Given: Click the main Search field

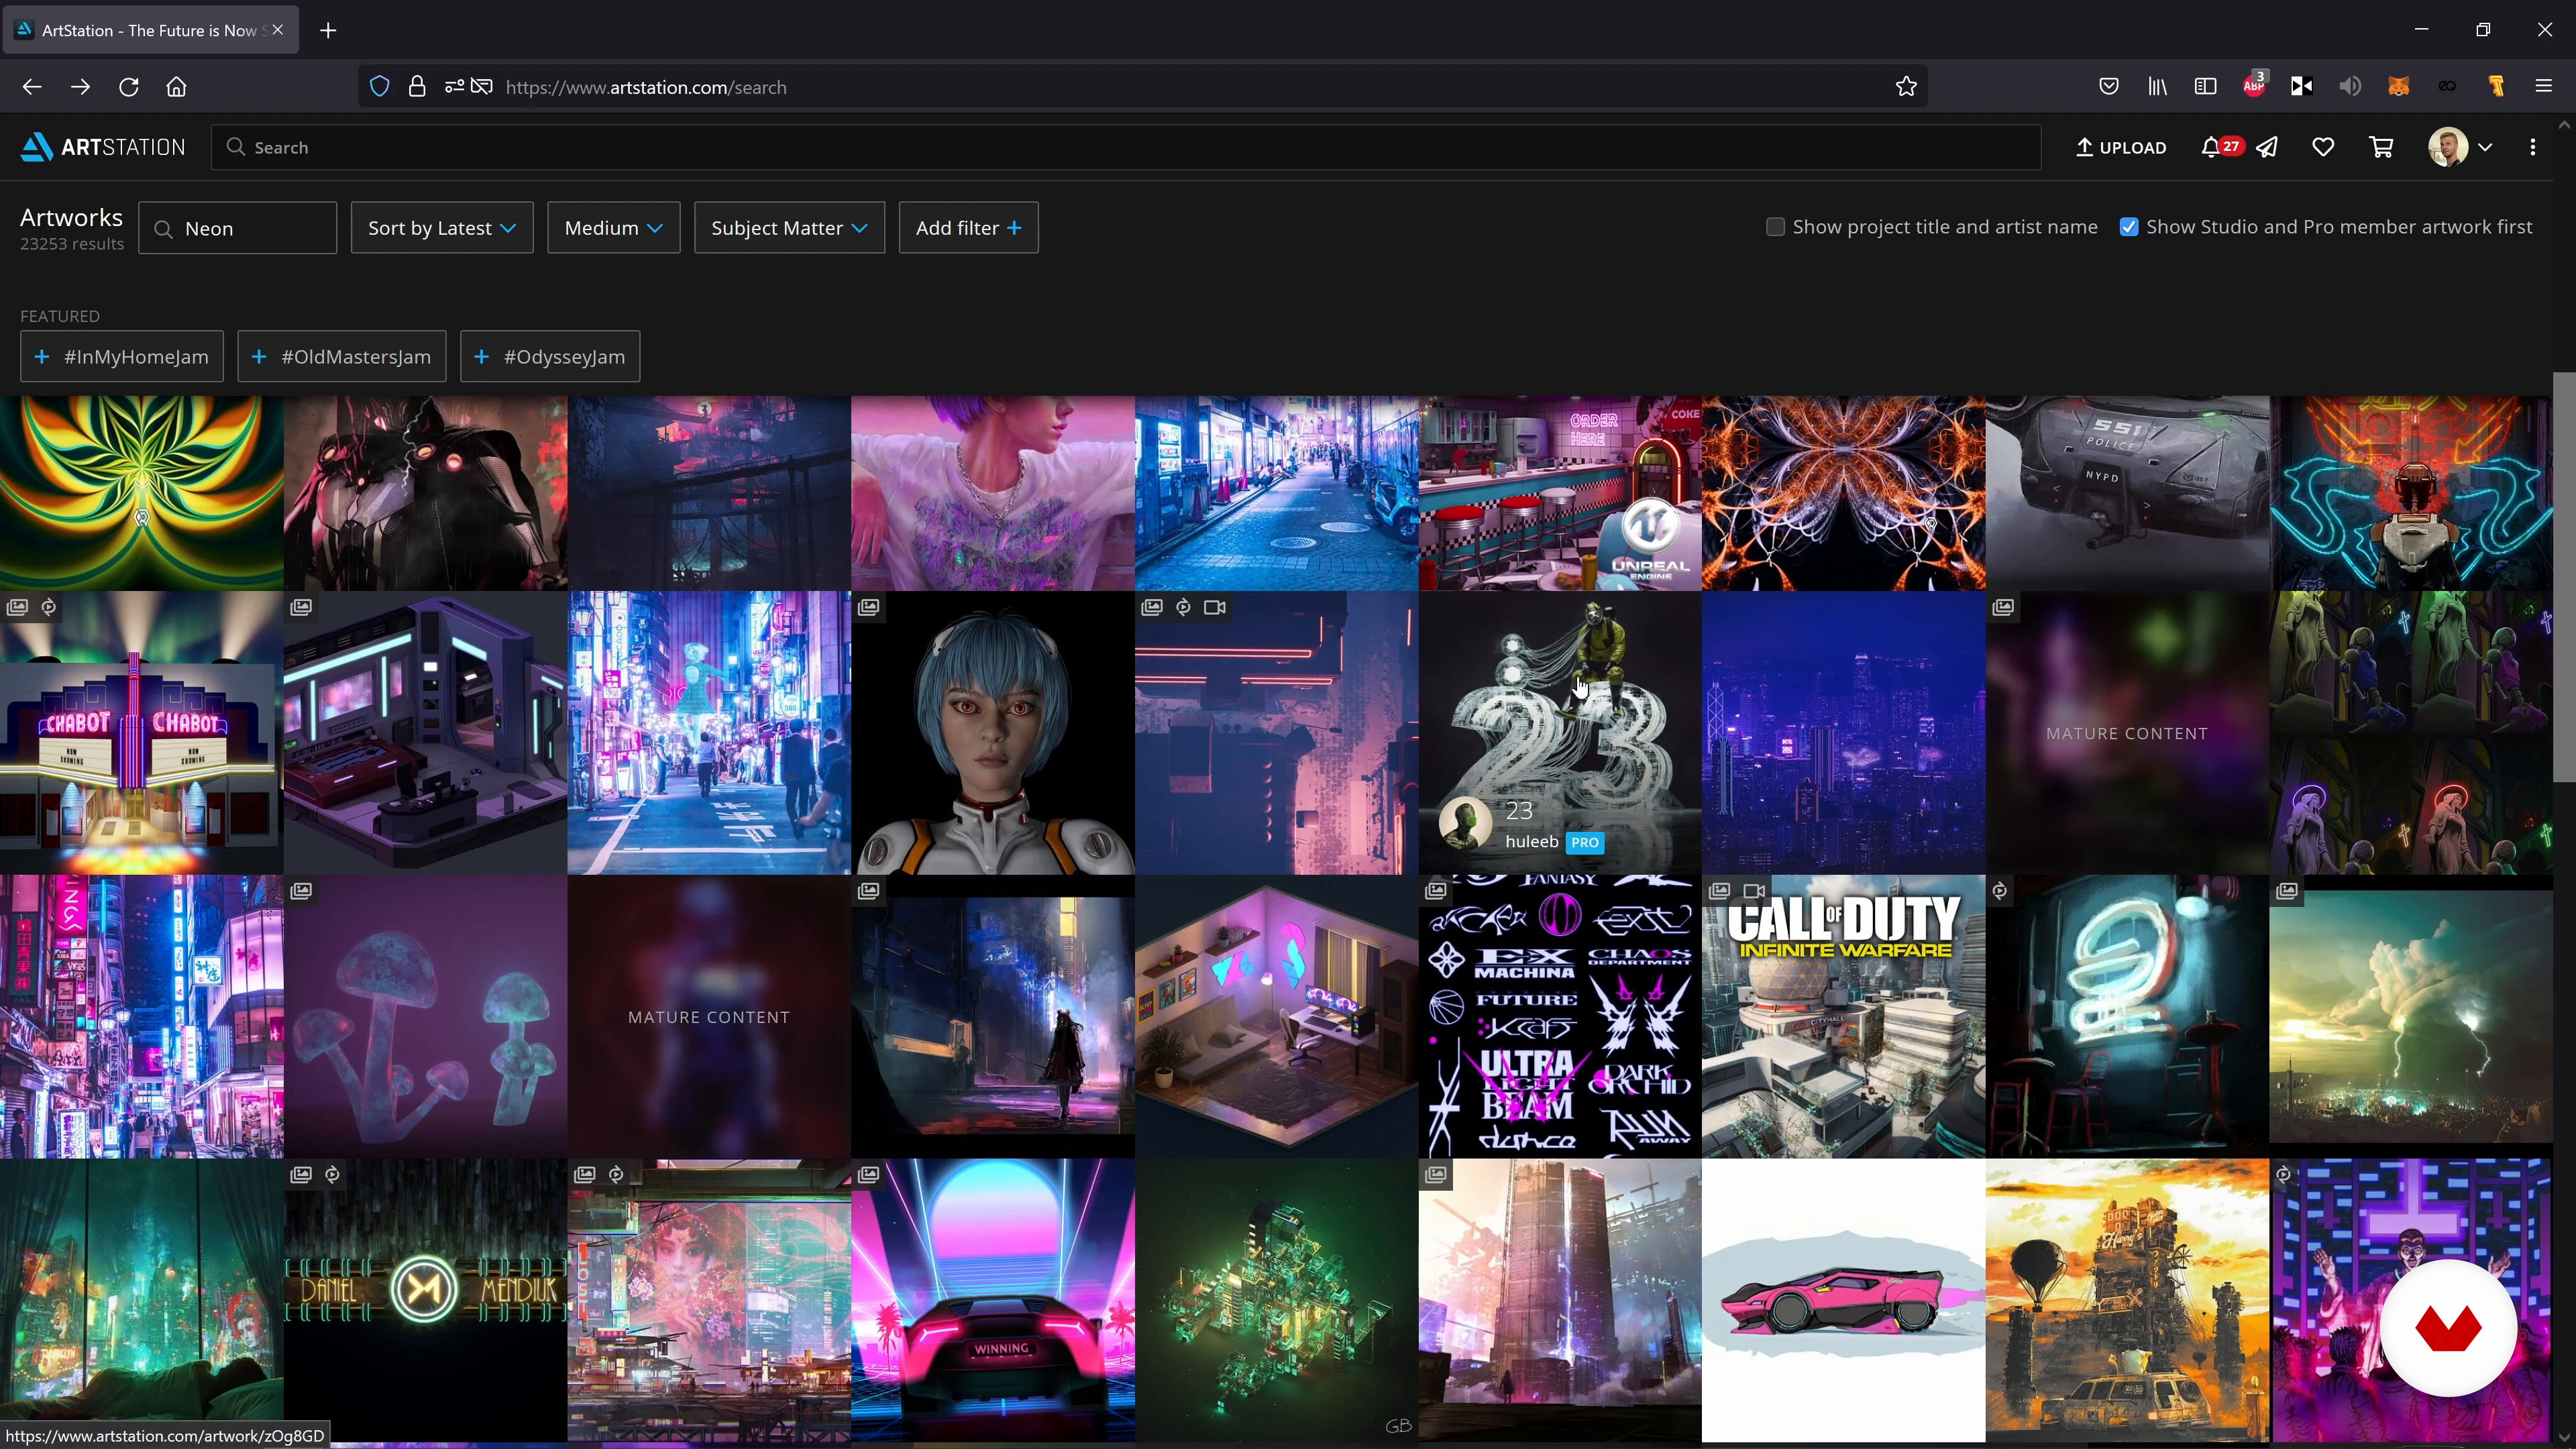Looking at the screenshot, I should tap(1126, 147).
